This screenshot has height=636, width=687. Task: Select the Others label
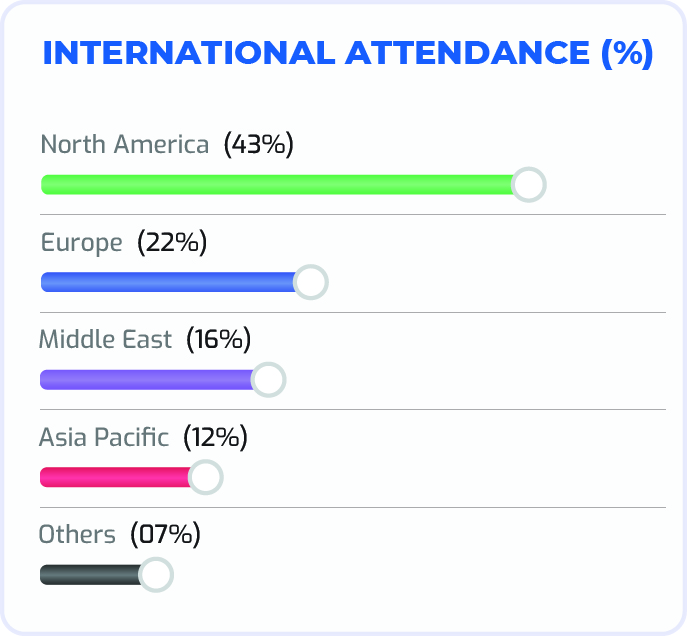pyautogui.click(x=77, y=535)
